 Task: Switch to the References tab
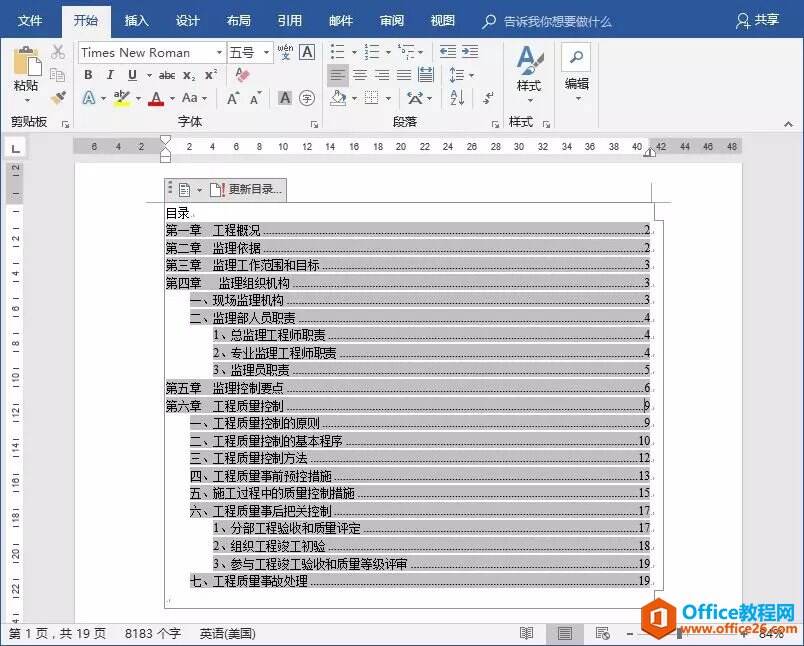[x=290, y=21]
